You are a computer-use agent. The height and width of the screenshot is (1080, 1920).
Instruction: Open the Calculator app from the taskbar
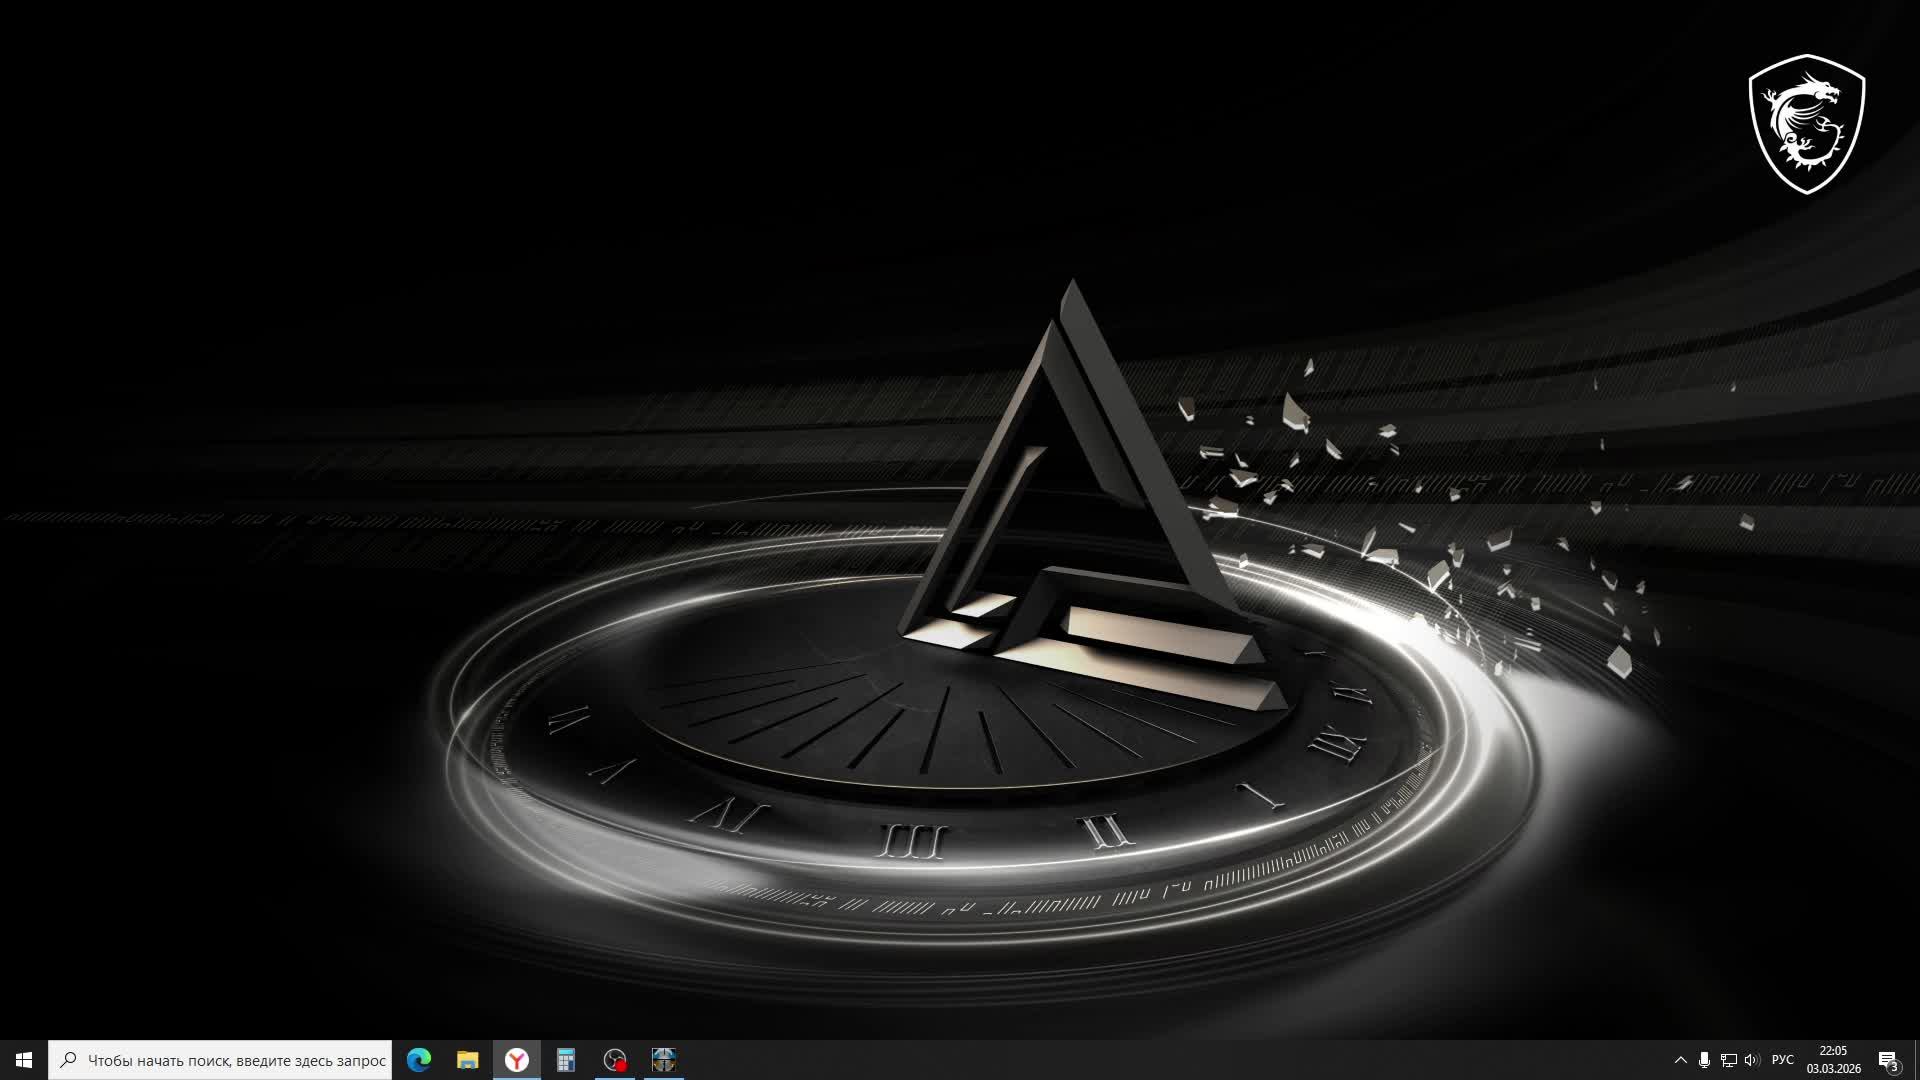coord(565,1060)
